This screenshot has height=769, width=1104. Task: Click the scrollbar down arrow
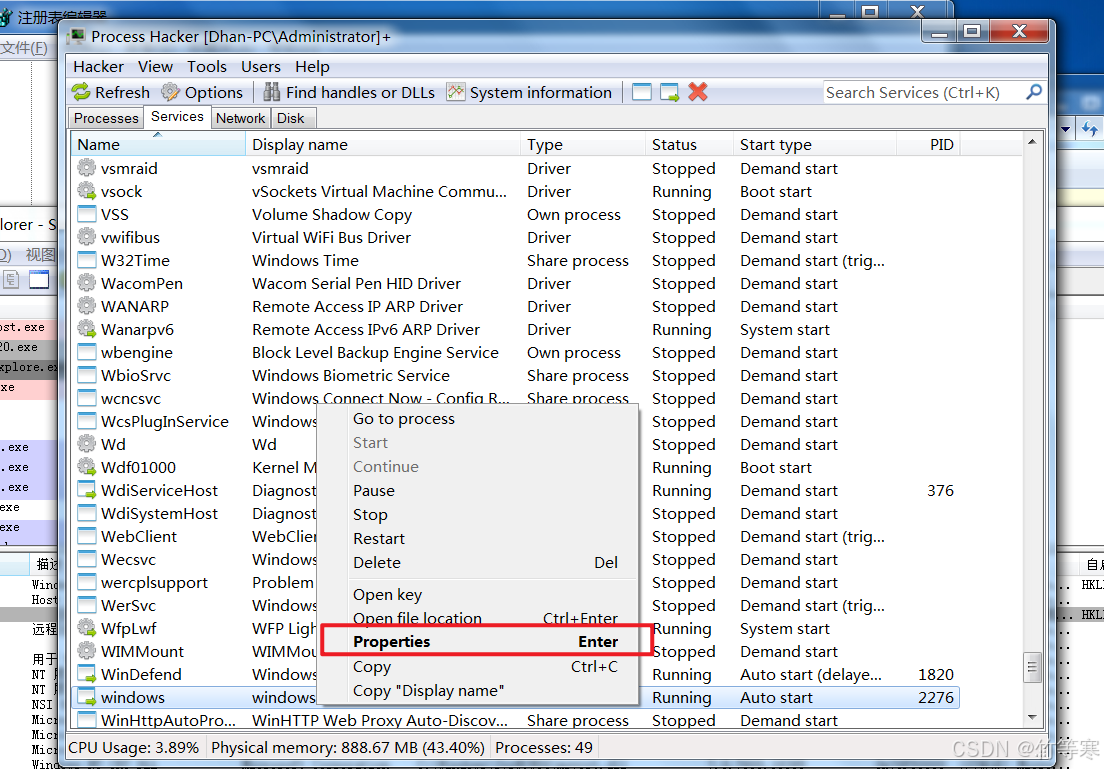(1031, 718)
